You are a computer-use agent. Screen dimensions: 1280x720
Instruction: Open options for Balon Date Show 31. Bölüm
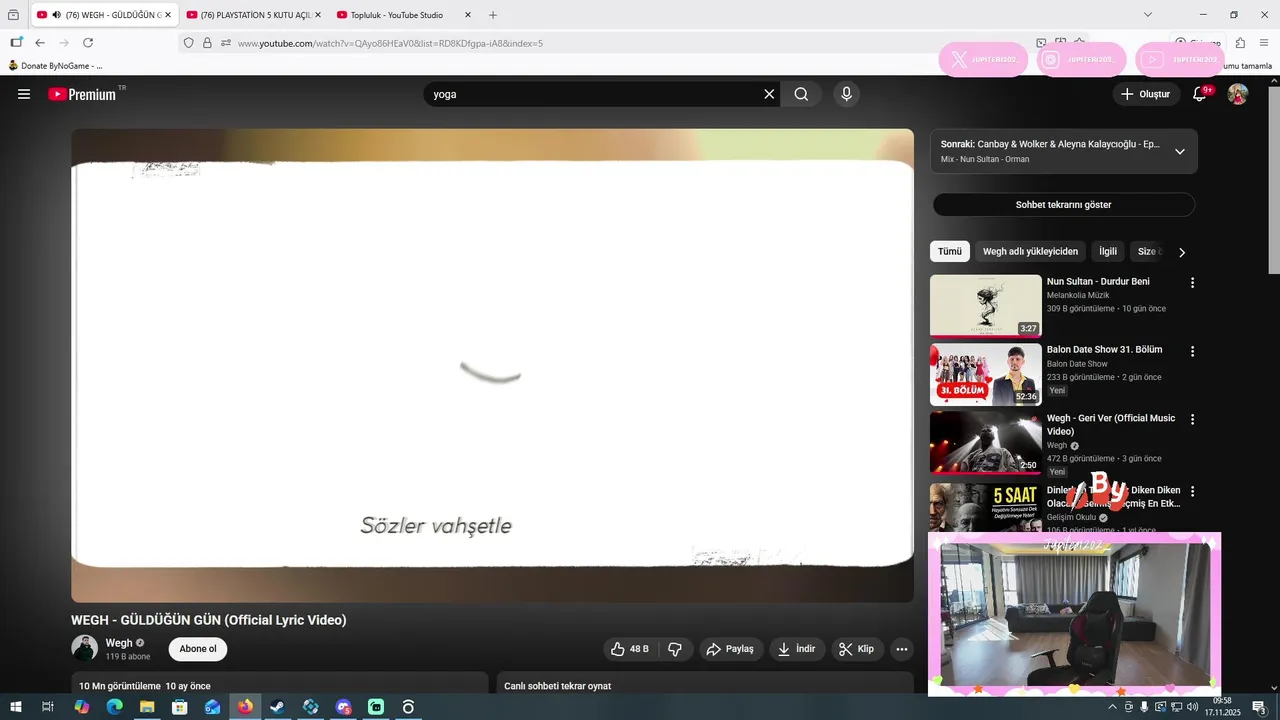tap(1192, 351)
